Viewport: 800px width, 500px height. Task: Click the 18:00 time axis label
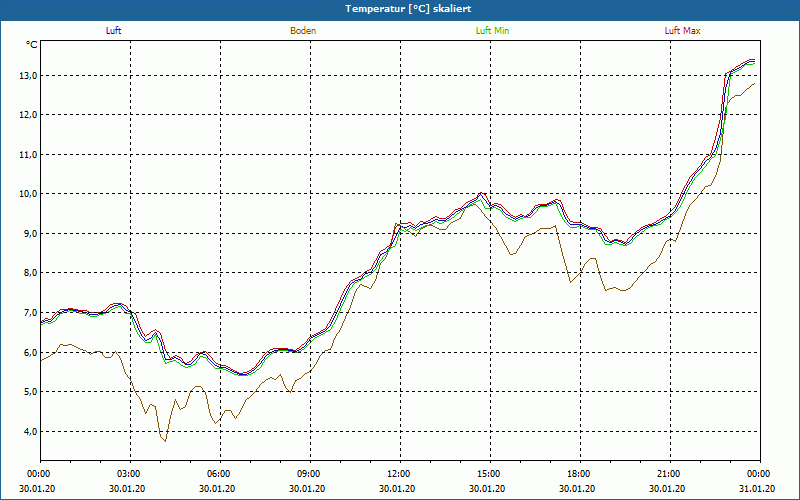click(578, 474)
